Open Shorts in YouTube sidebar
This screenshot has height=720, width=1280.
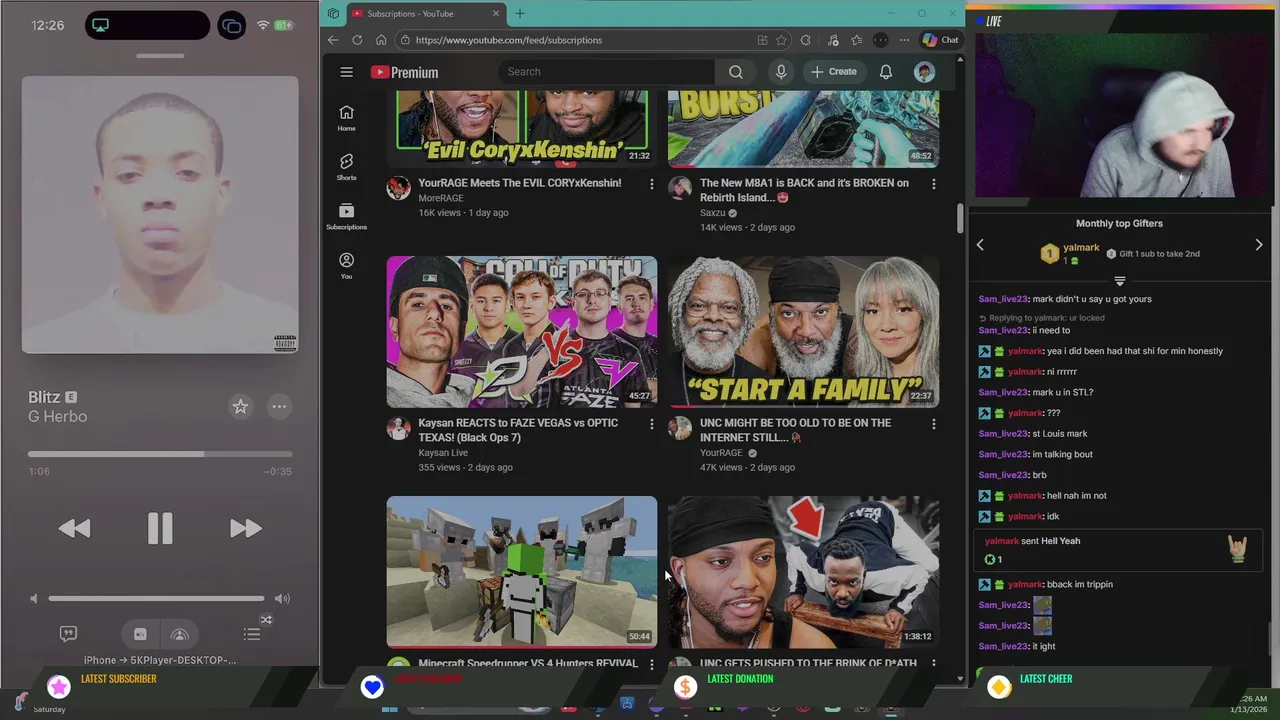346,167
